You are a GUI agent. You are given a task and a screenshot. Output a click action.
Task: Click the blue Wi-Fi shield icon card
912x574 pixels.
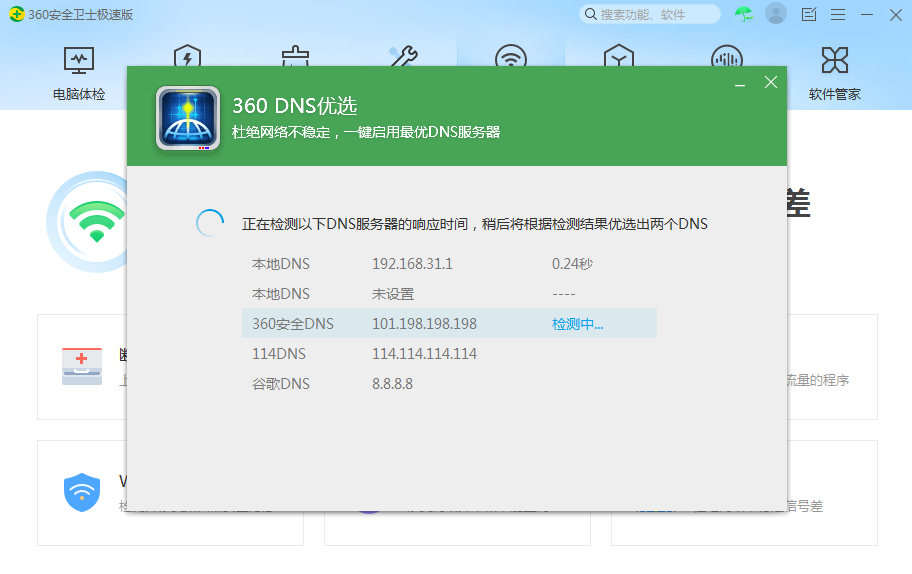pyautogui.click(x=82, y=492)
